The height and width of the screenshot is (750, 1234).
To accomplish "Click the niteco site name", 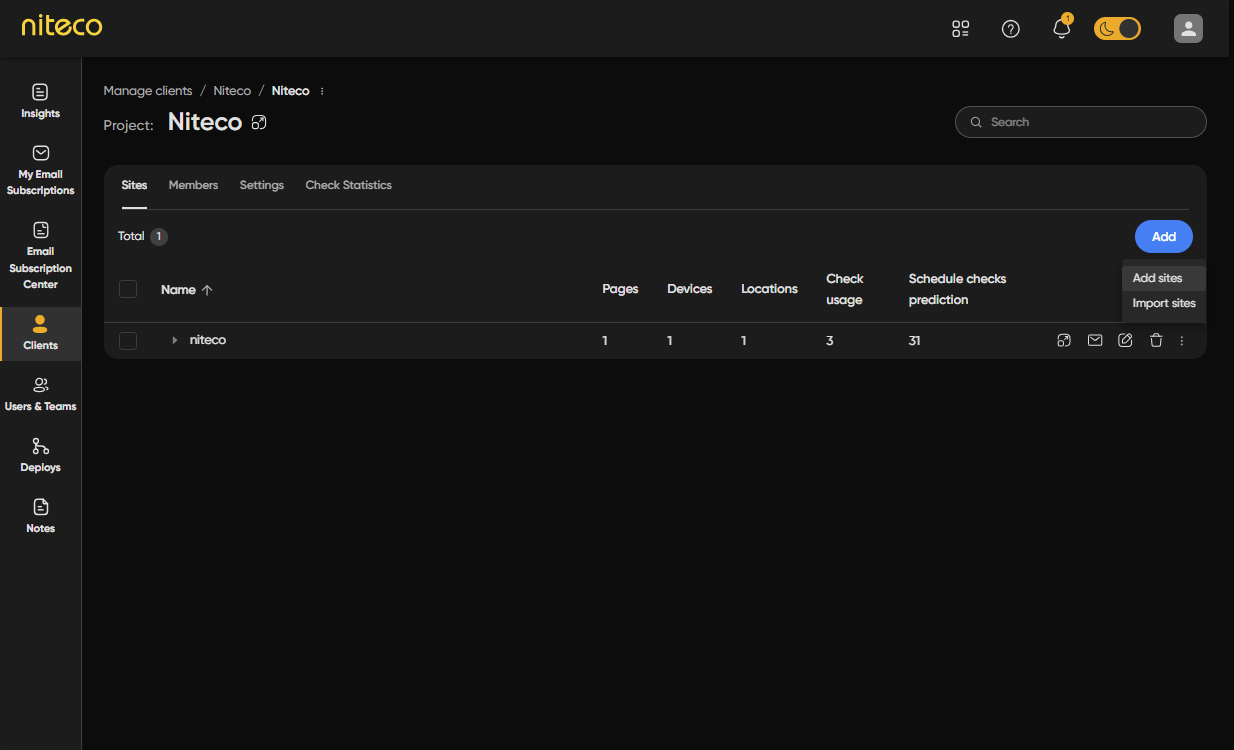I will [208, 340].
